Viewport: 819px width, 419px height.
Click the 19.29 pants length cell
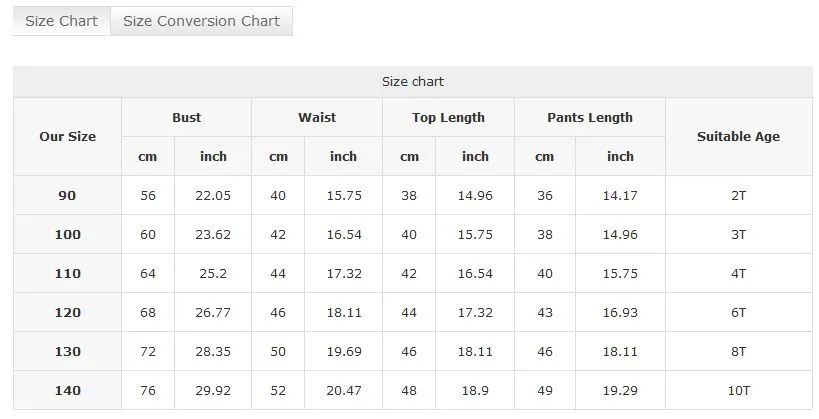click(620, 390)
